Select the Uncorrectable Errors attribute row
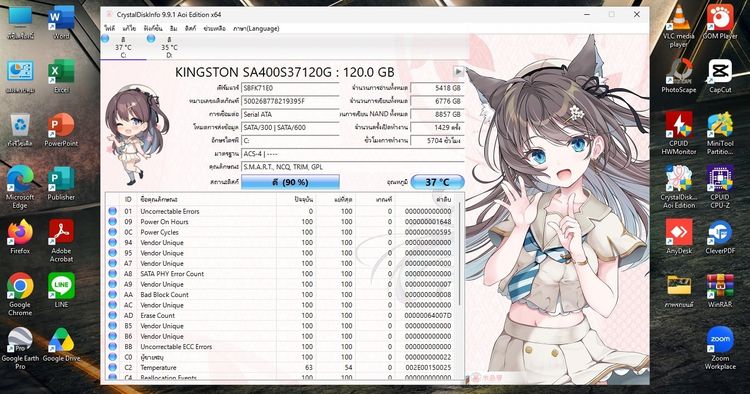 click(x=282, y=211)
